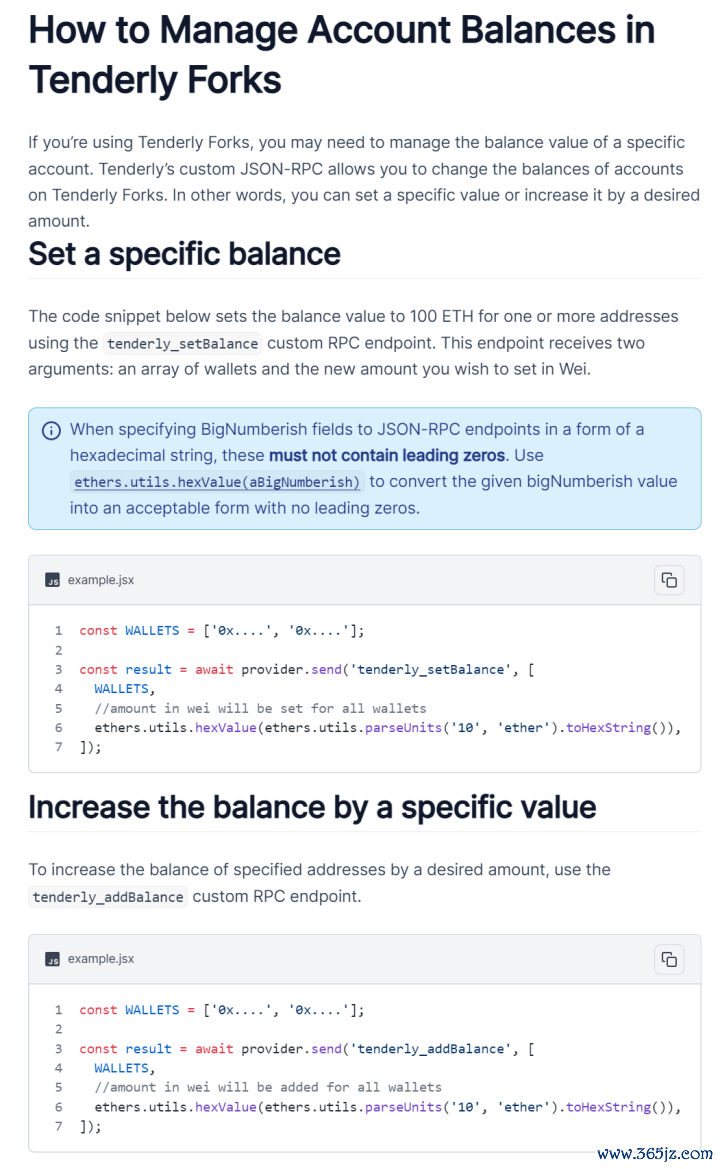
Task: Click the inline tenderly_addBalance code label
Action: 108,897
